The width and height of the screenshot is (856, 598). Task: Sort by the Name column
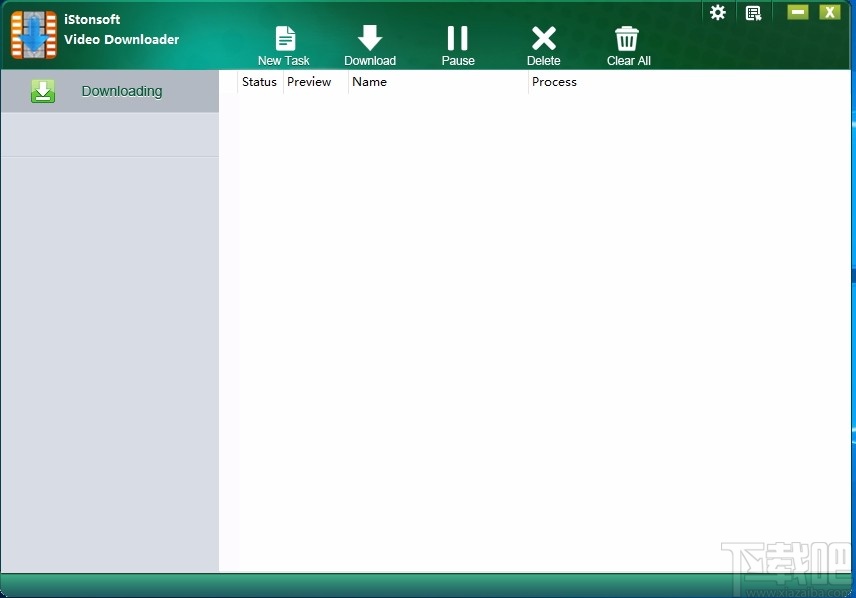369,82
